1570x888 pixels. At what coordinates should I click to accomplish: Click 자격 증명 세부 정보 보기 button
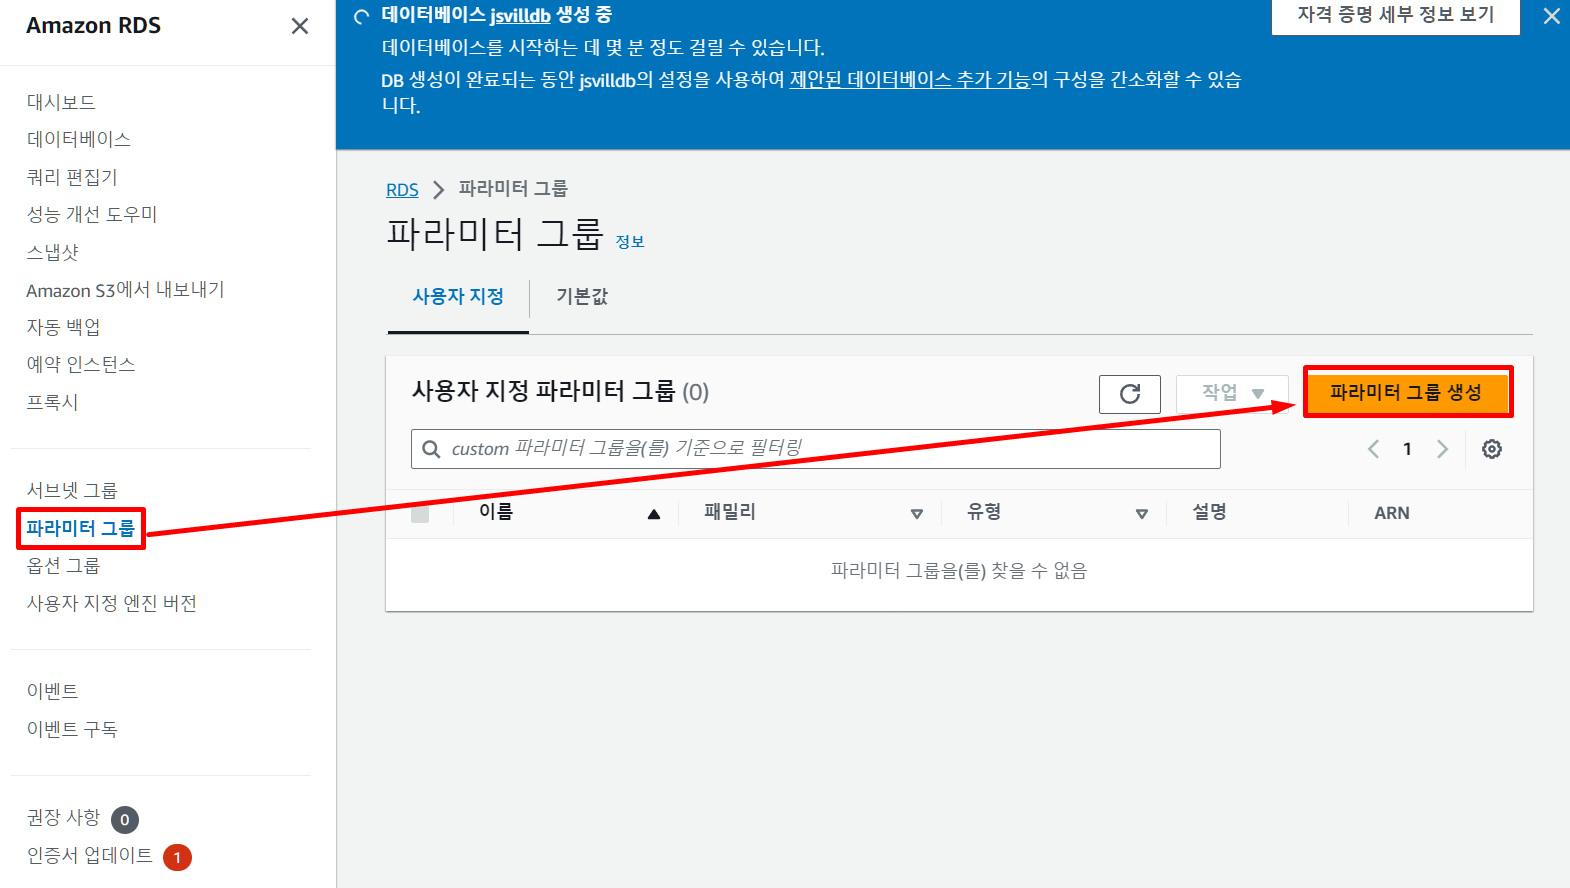(x=1396, y=15)
